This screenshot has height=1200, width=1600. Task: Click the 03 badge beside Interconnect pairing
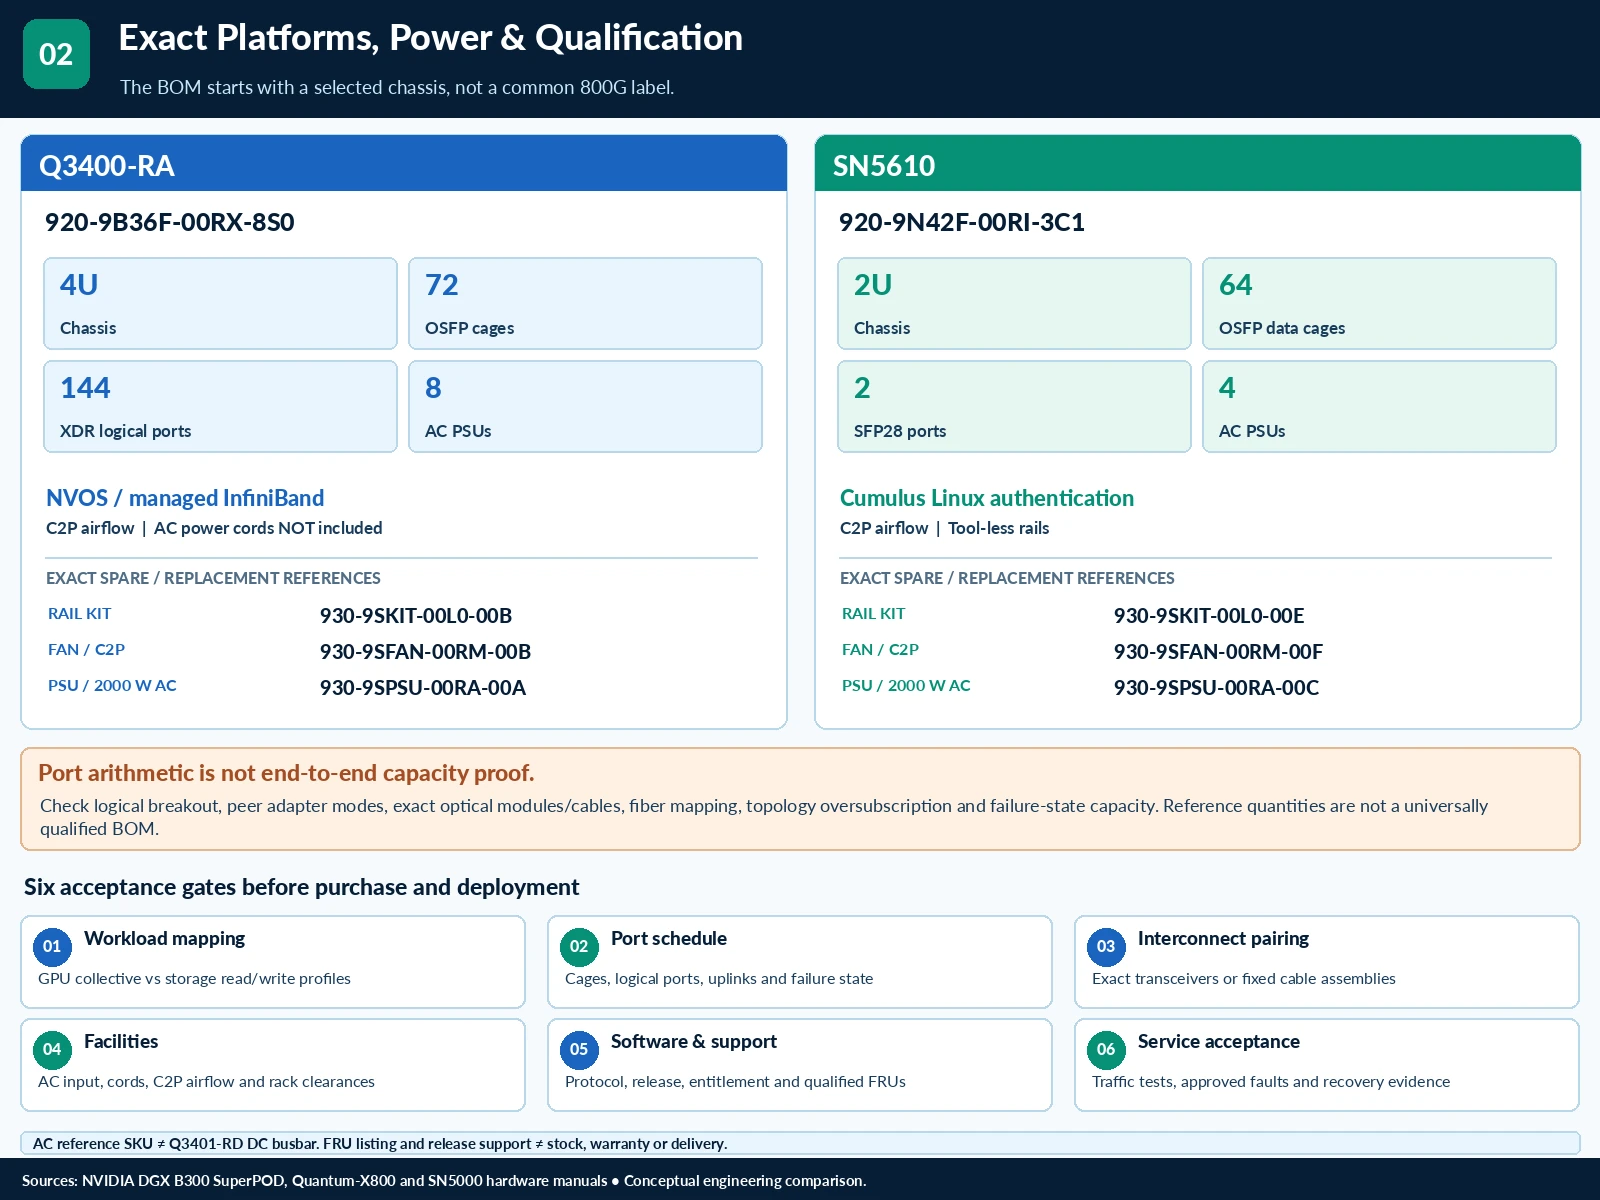1106,947
